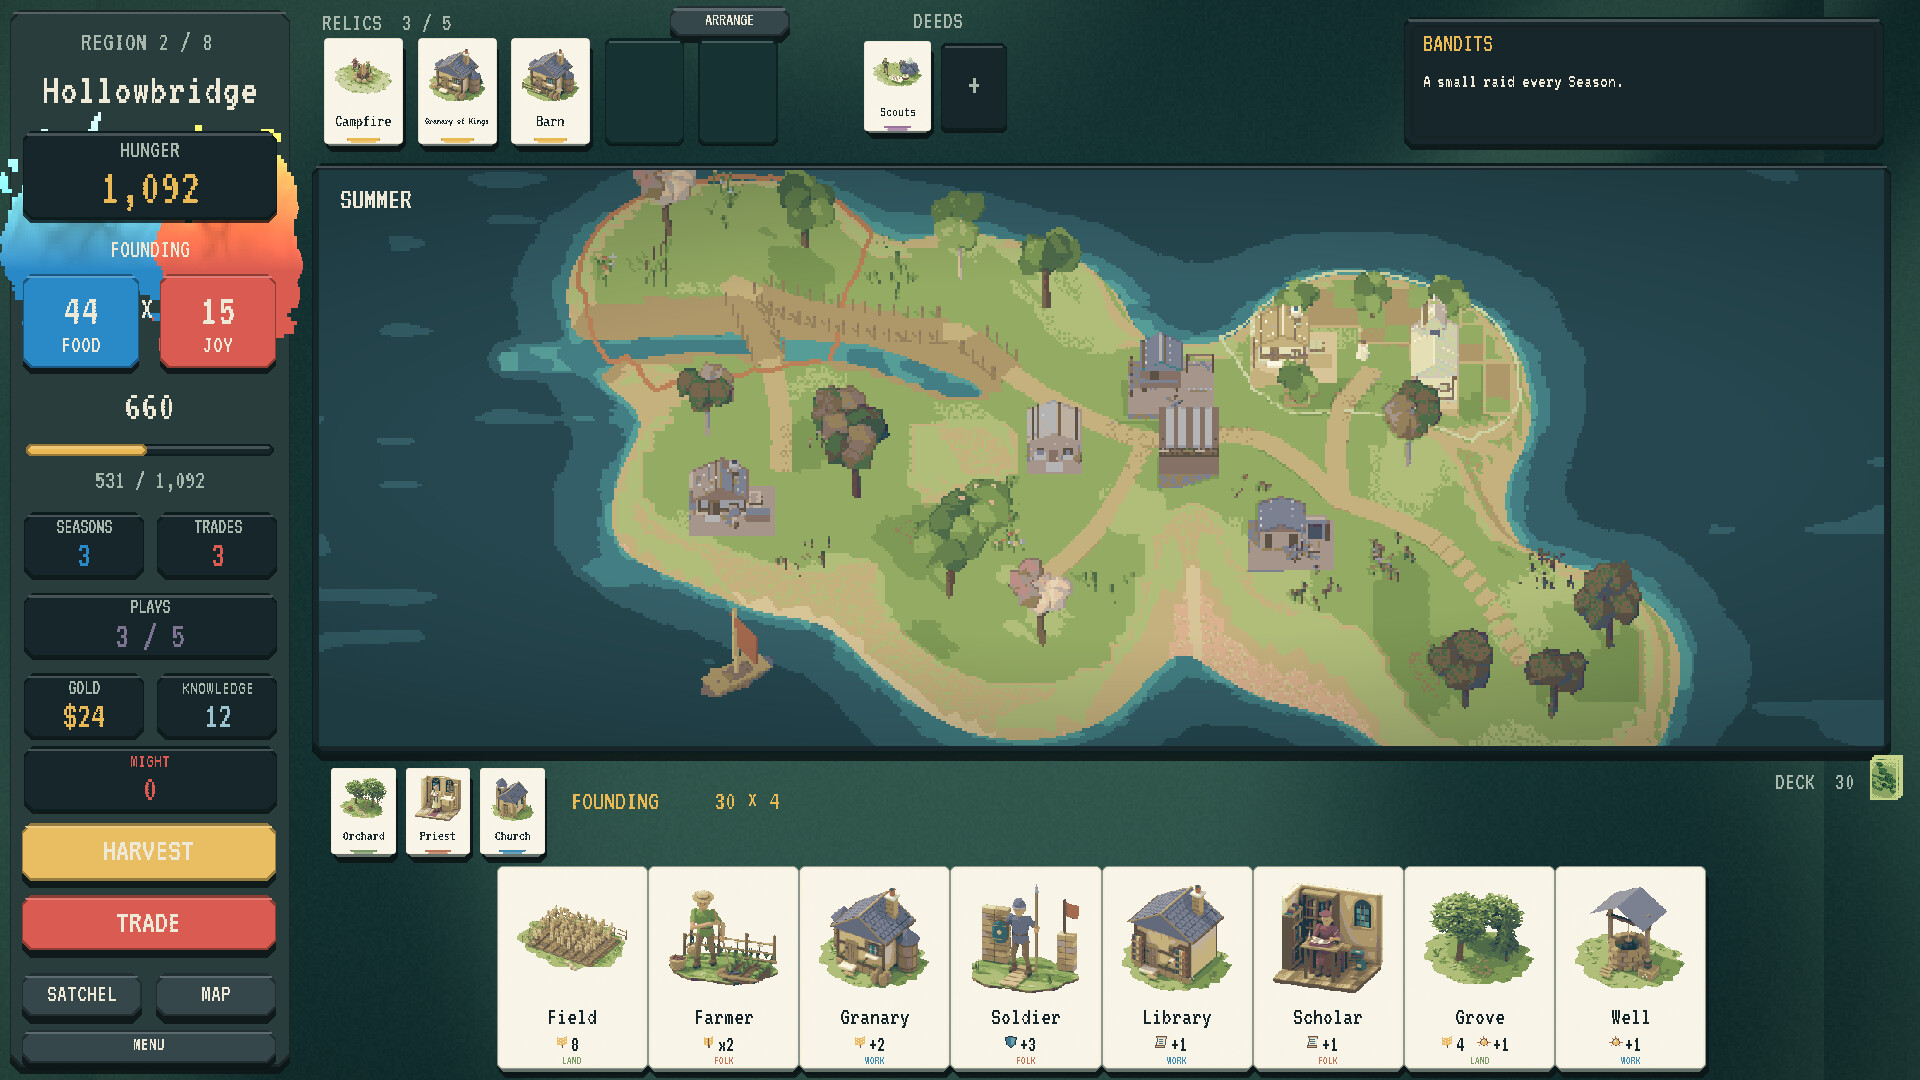Image resolution: width=1920 pixels, height=1080 pixels.
Task: Select the Granary of Kings relic card
Action: (x=457, y=92)
